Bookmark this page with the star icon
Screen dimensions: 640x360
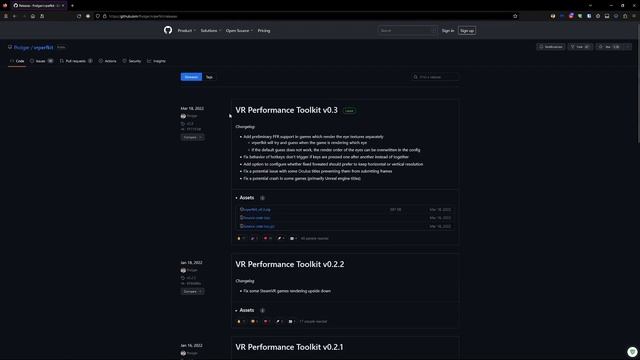click(x=515, y=16)
